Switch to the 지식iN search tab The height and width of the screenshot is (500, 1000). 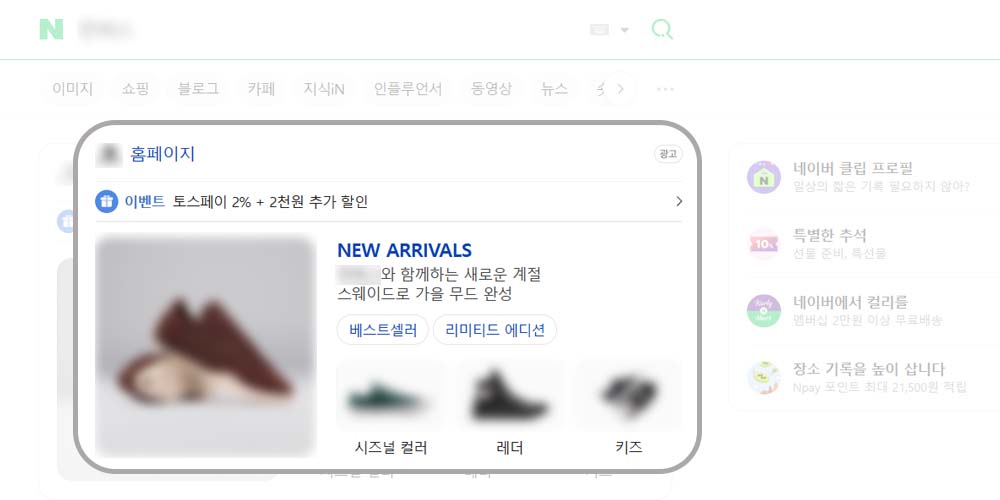pyautogui.click(x=324, y=89)
